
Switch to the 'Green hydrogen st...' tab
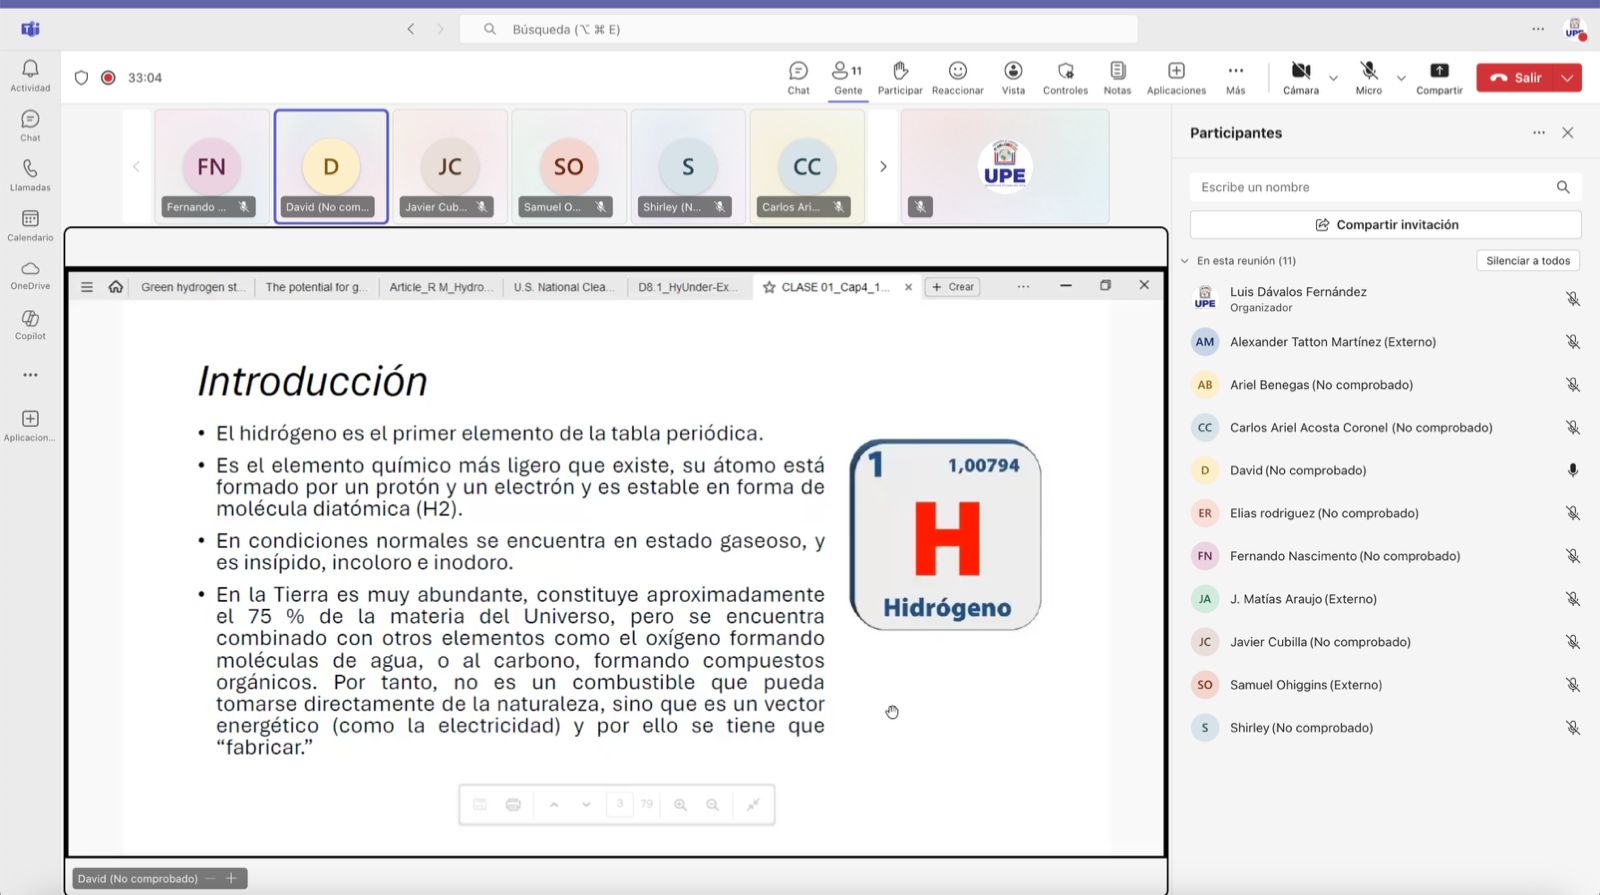pos(191,287)
